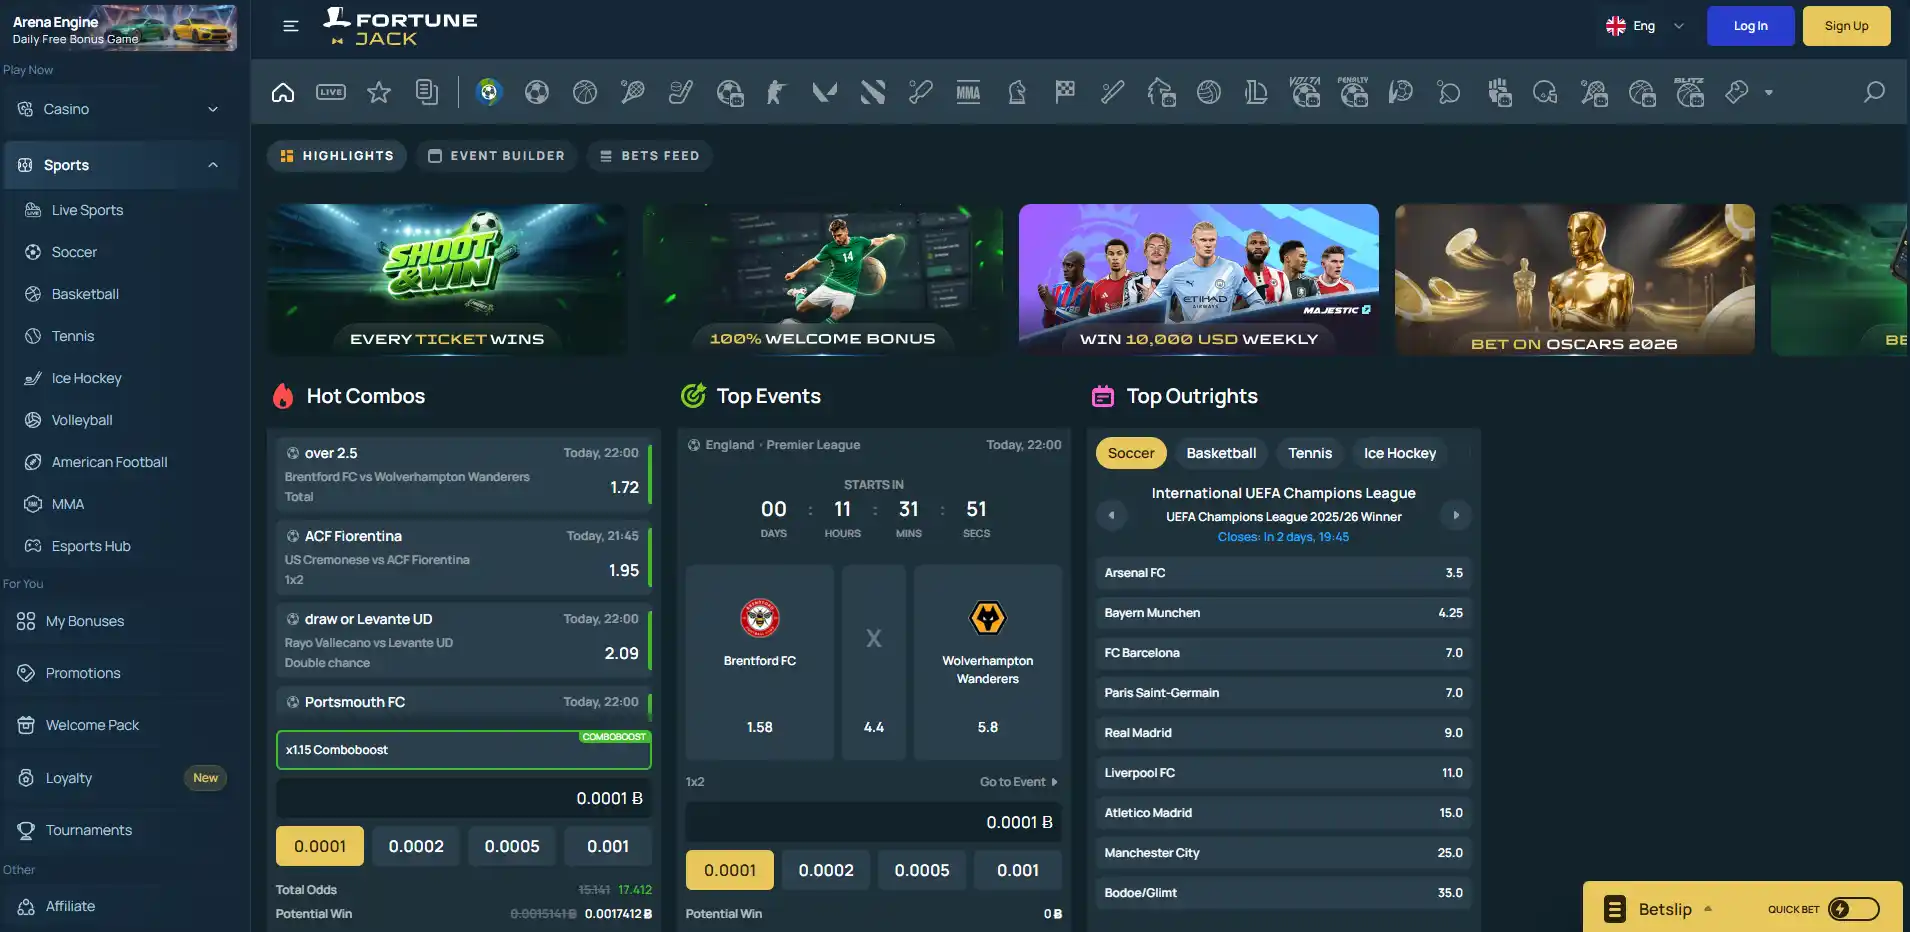
Task: Select the Dota 2 icon in toolbar
Action: [873, 93]
